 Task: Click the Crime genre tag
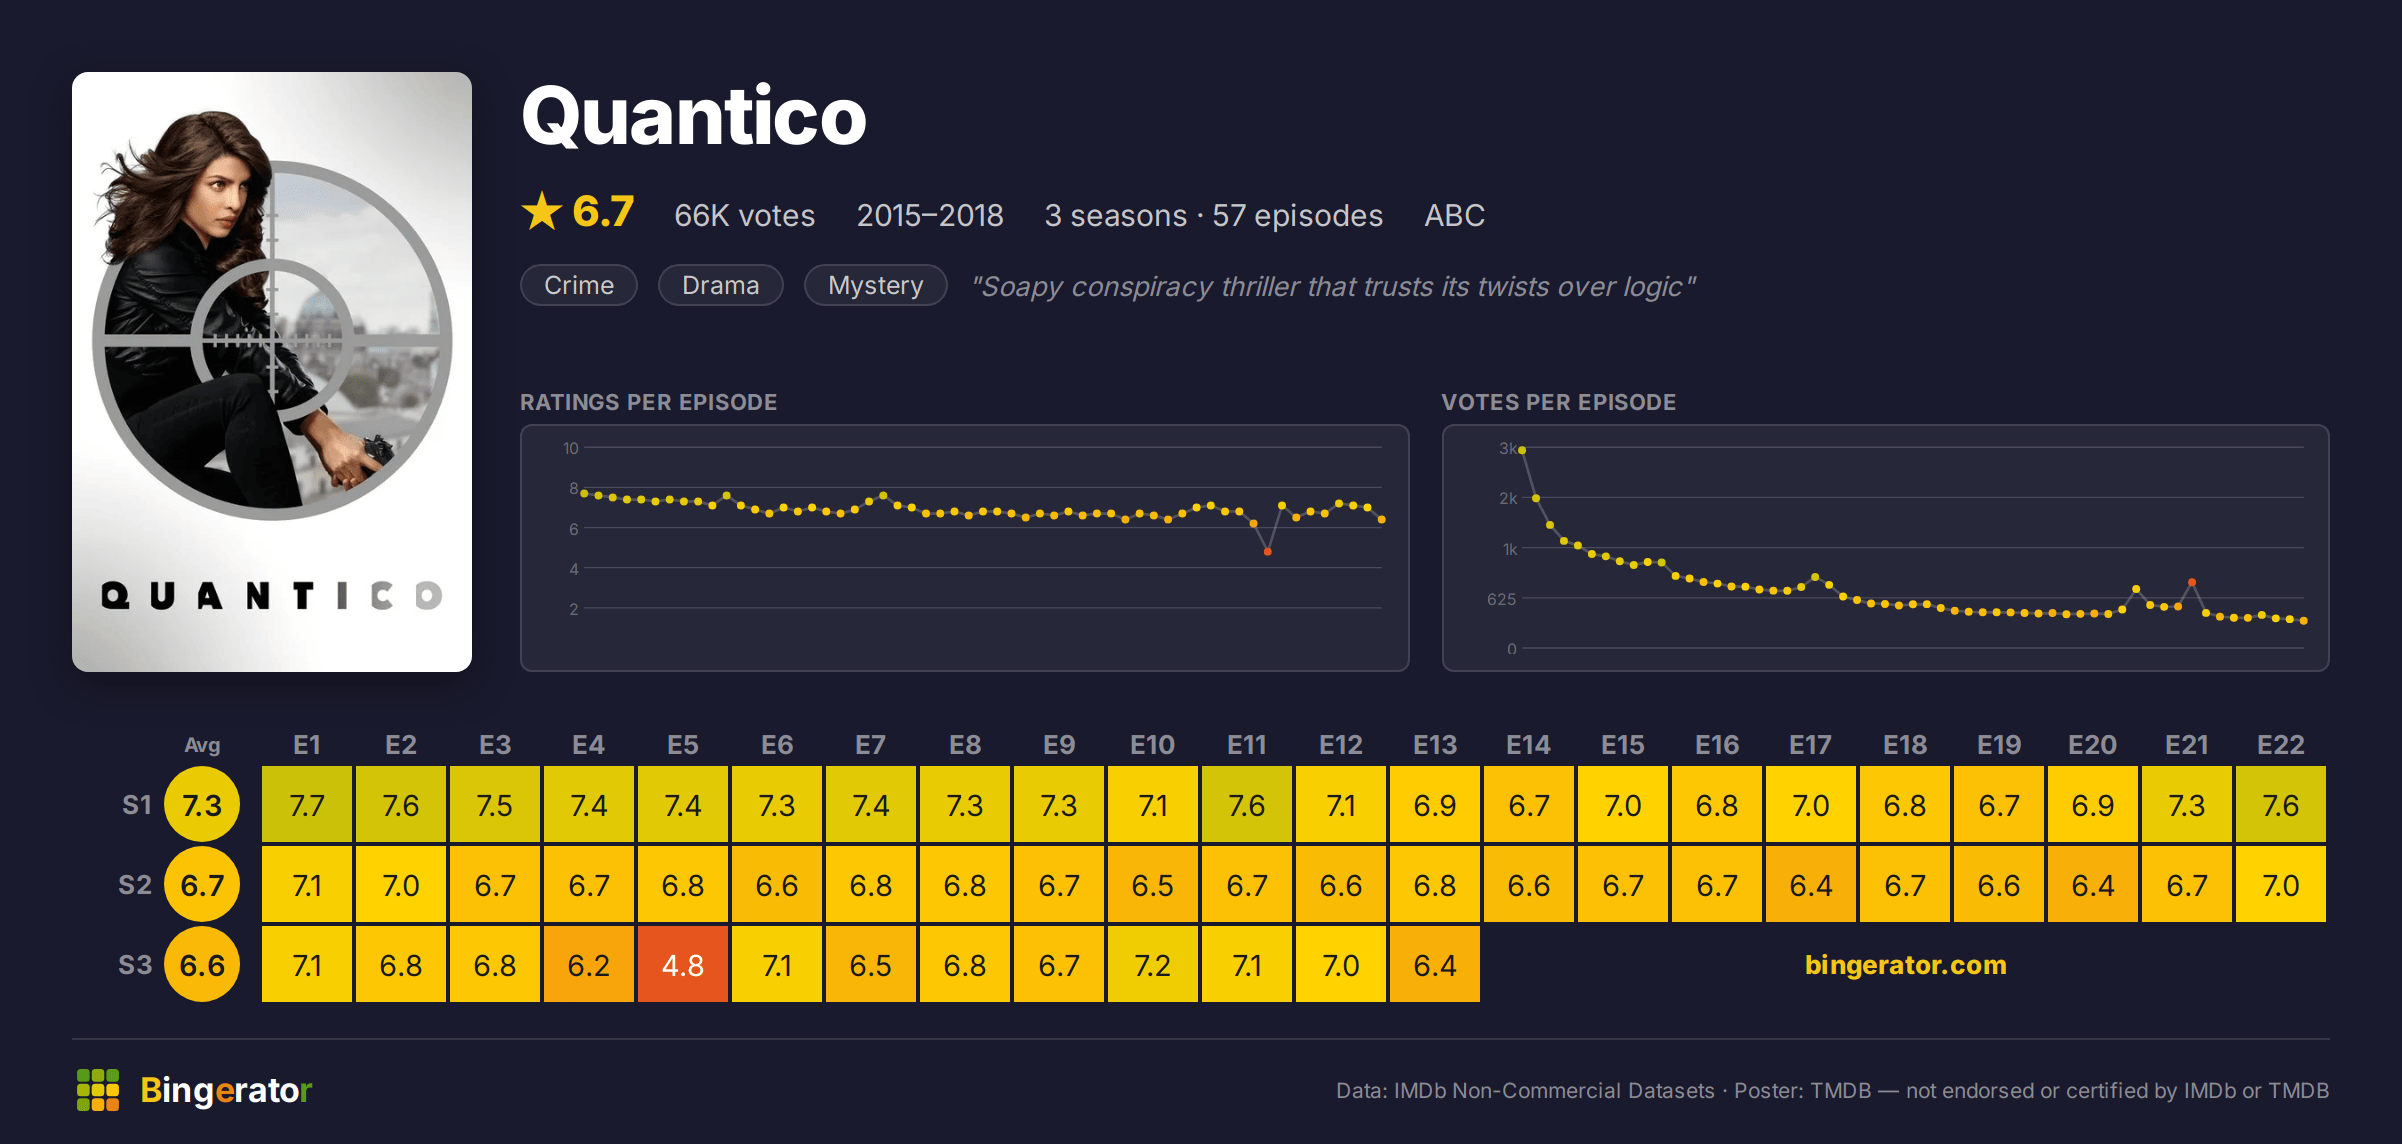(579, 285)
